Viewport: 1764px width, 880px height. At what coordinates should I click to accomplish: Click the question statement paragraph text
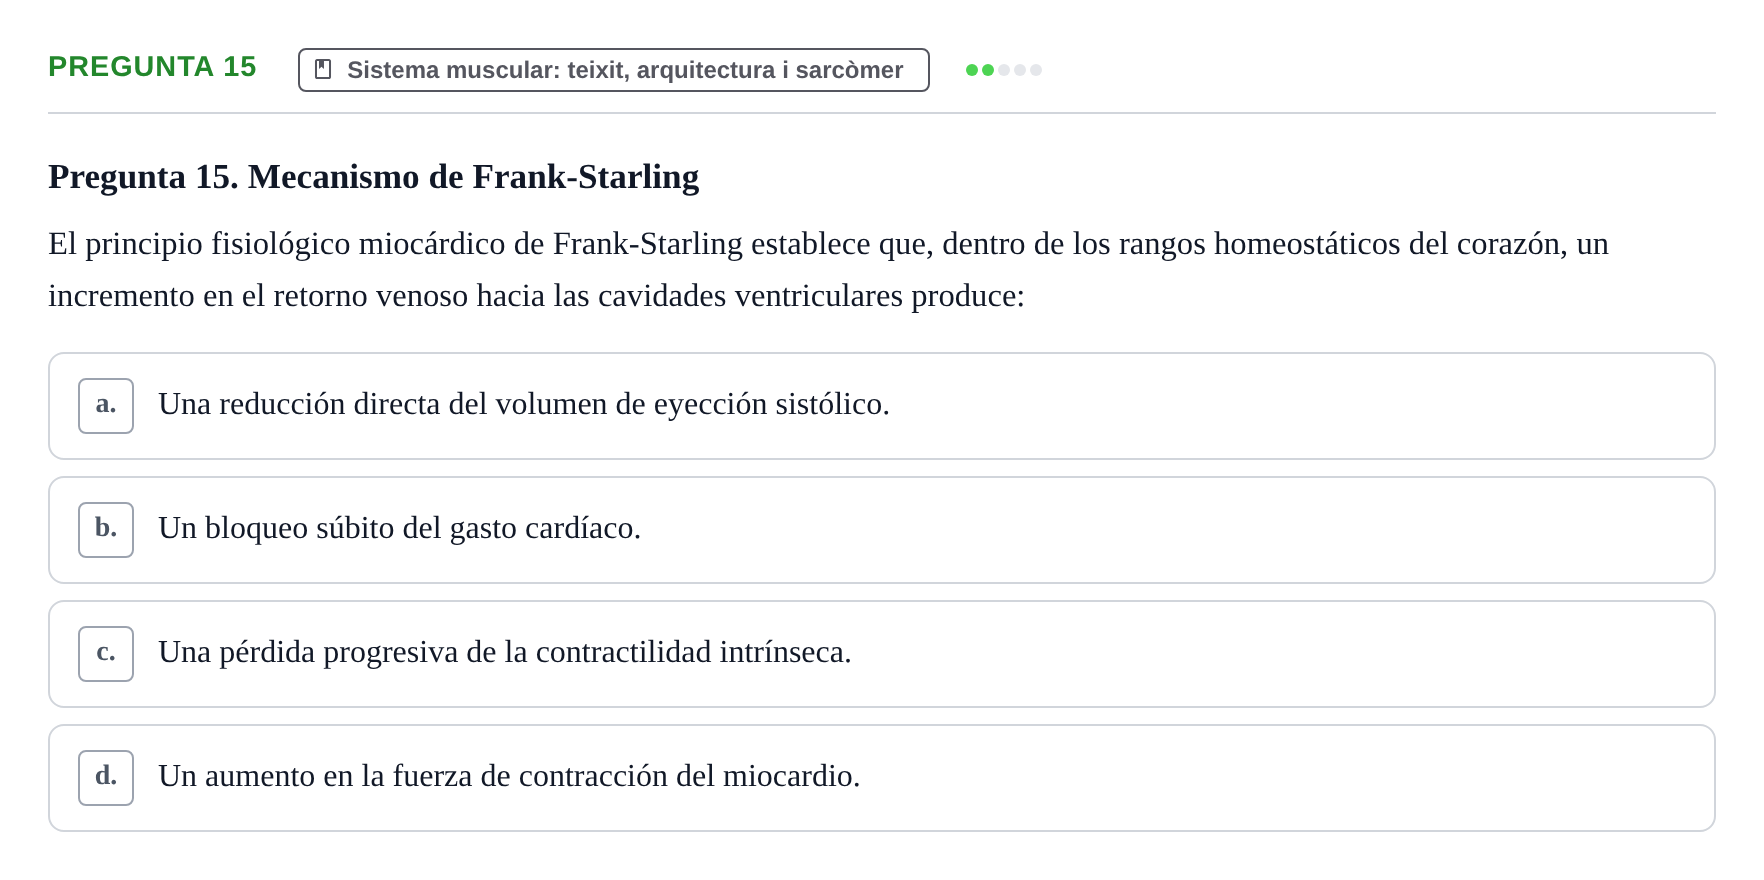tap(828, 270)
